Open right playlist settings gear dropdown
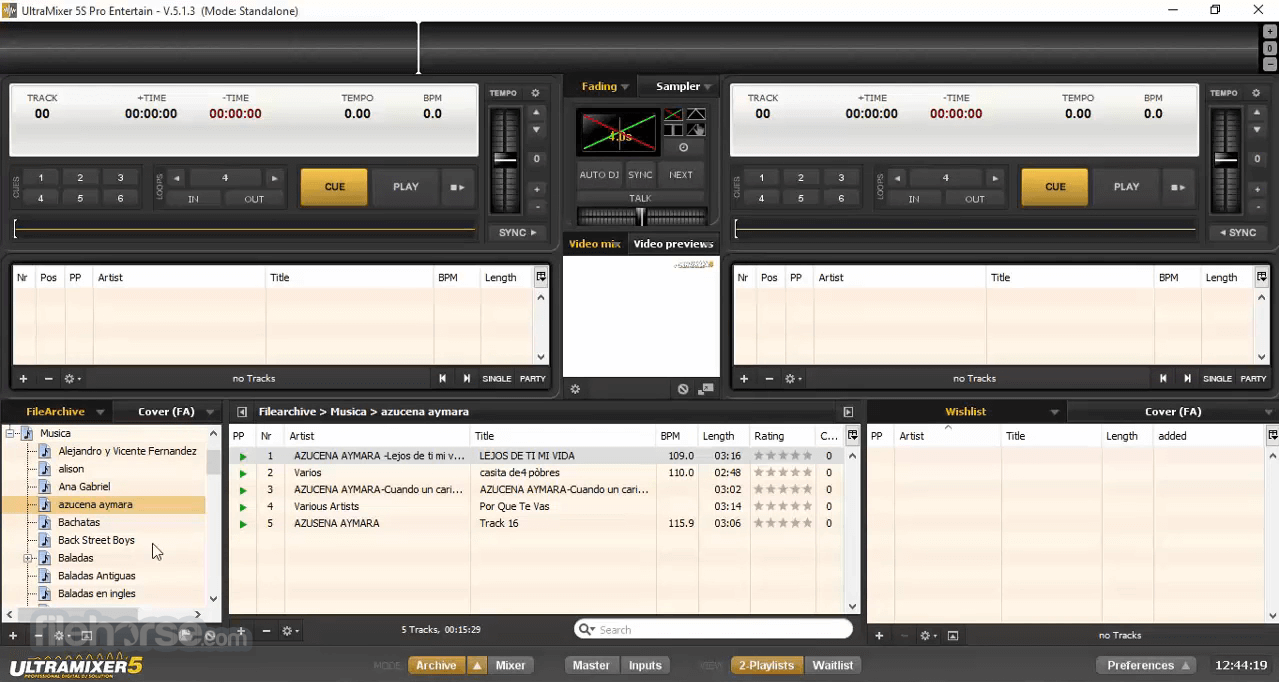1279x682 pixels. [x=793, y=379]
